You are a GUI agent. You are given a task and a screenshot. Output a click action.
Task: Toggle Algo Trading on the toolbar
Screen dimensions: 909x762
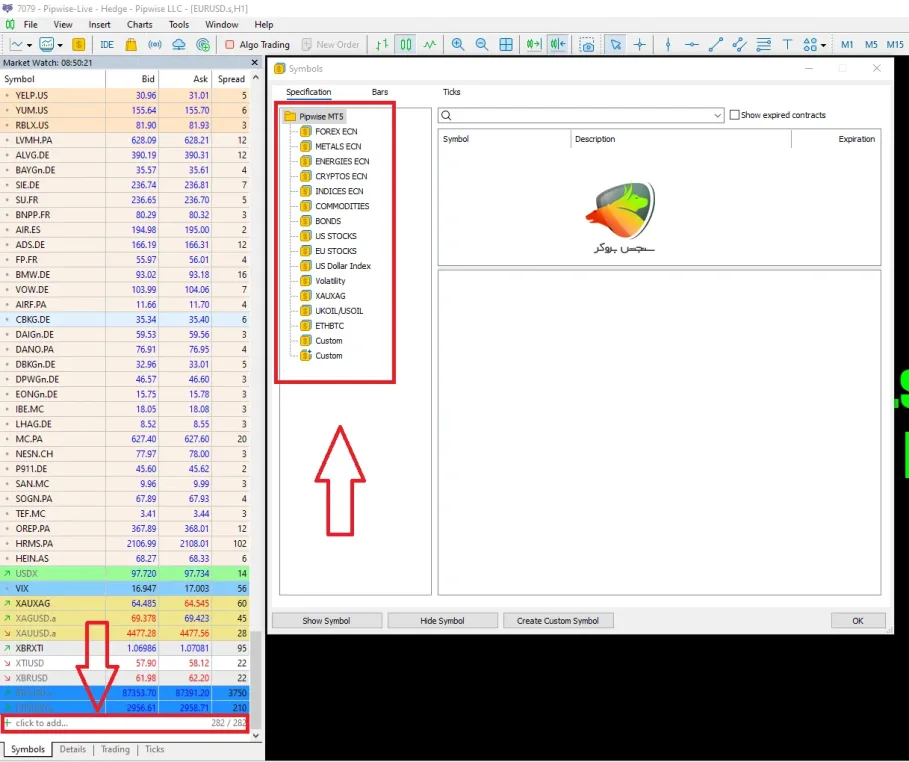257,45
